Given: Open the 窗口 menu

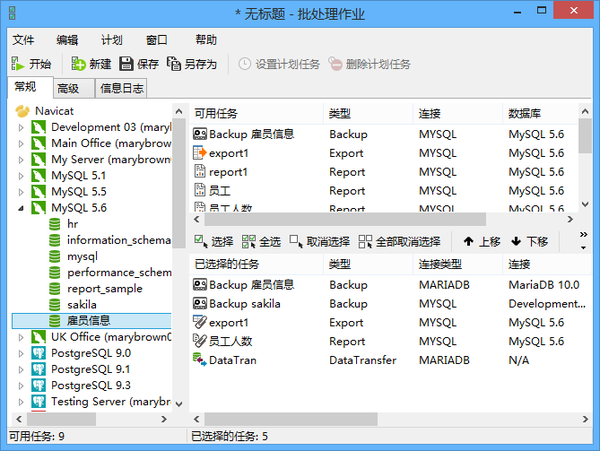Looking at the screenshot, I should 157,40.
